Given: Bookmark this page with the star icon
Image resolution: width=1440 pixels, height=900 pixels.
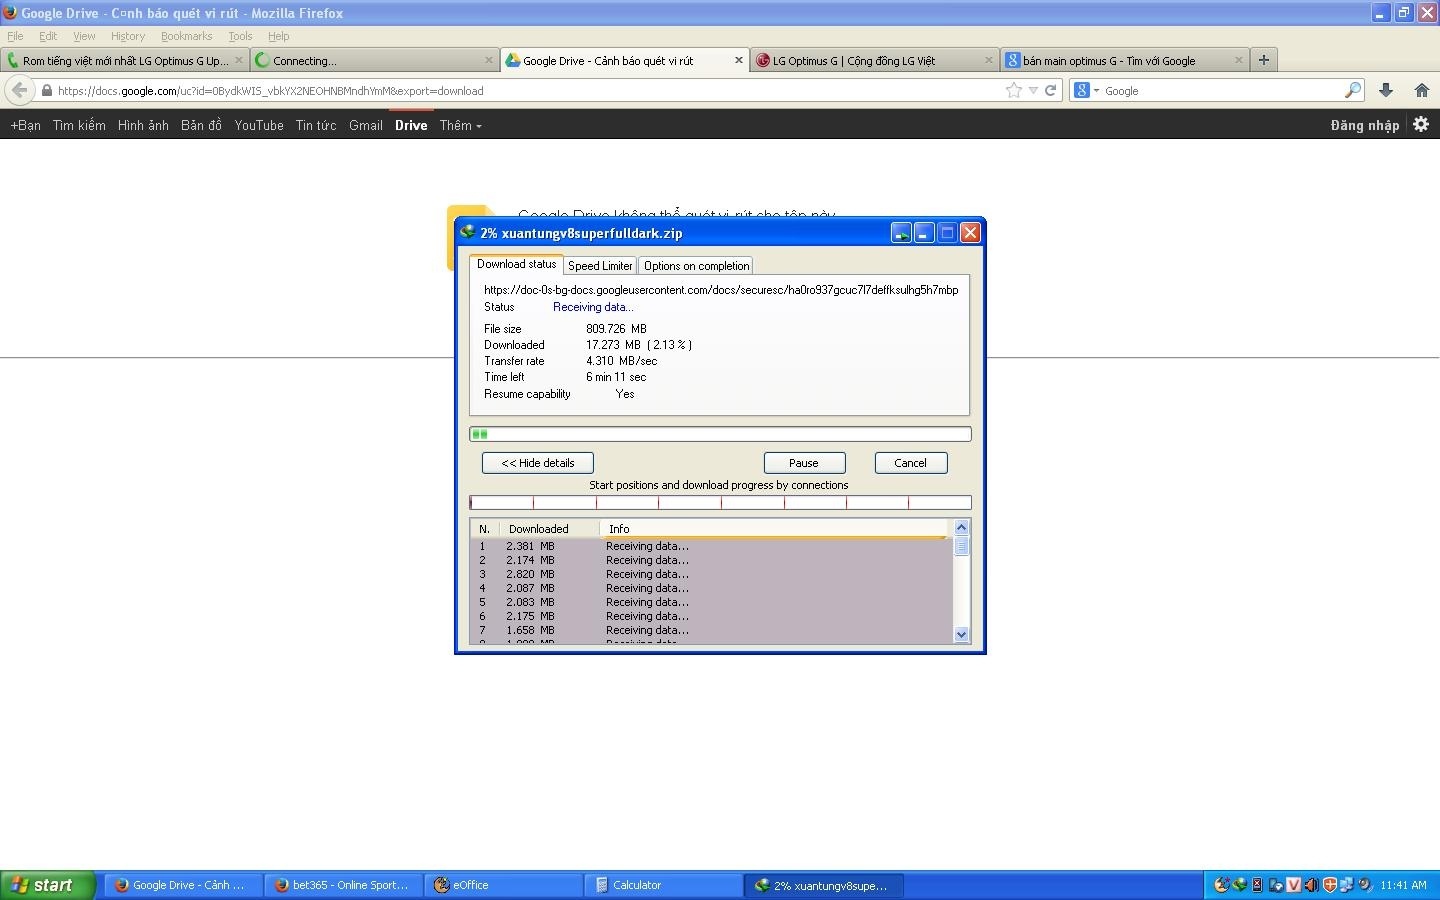Looking at the screenshot, I should [1014, 90].
